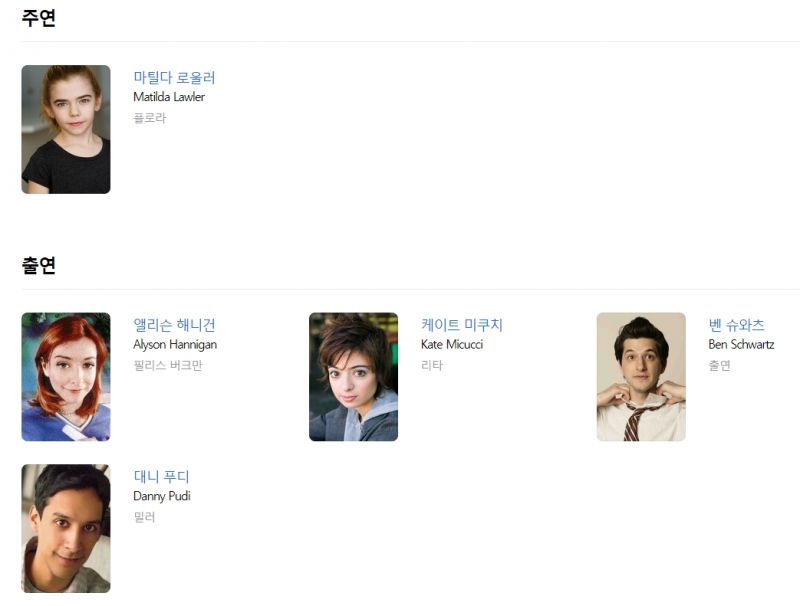Click the 마틸다 로울러 name link
Screen dimensions: 800x606
coord(174,78)
